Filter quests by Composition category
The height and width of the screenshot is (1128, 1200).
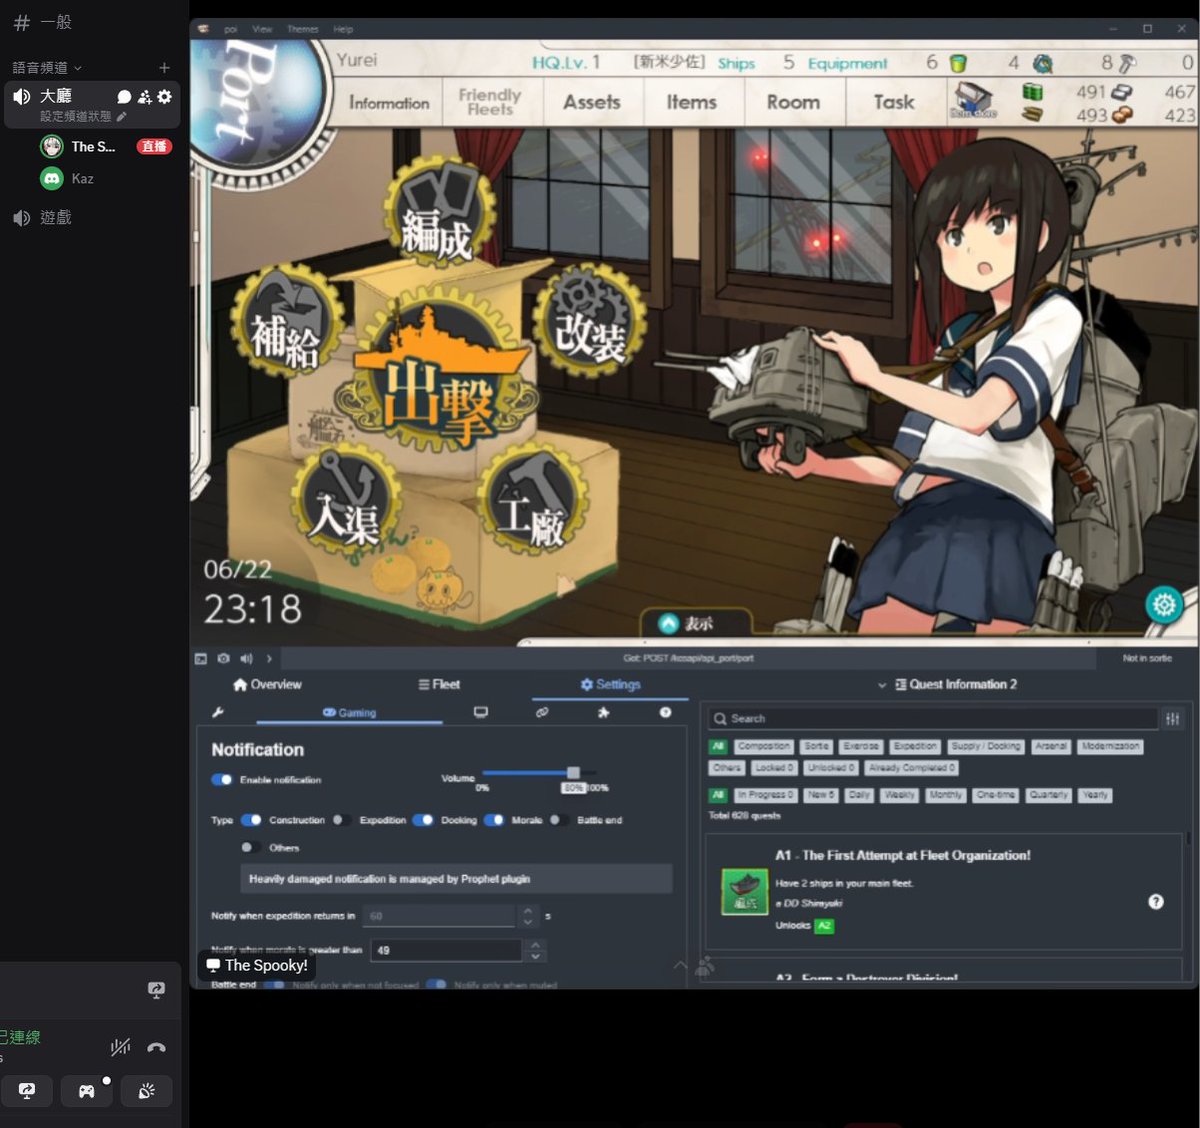[764, 746]
